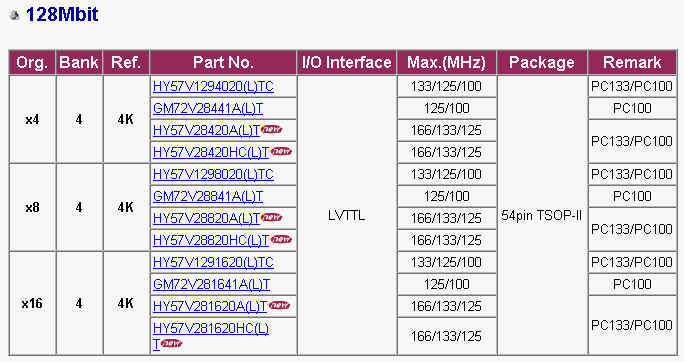
Task: Open the HY57V28420A(L)T part link
Action: pos(207,130)
